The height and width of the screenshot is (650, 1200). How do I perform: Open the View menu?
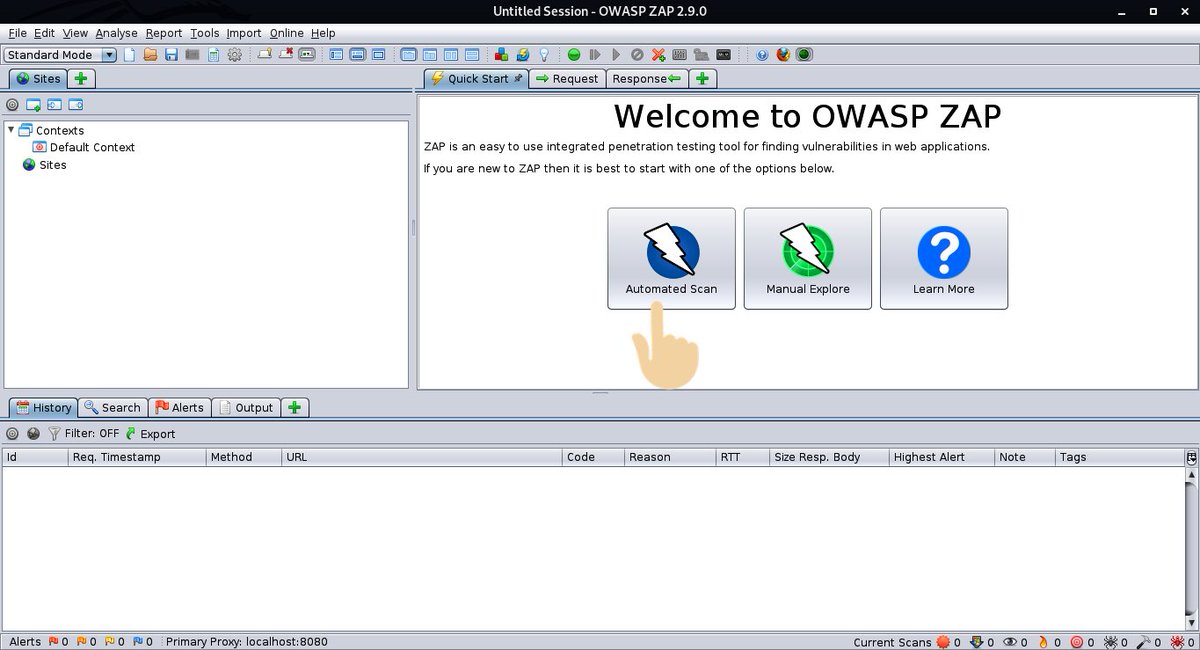pyautogui.click(x=75, y=33)
